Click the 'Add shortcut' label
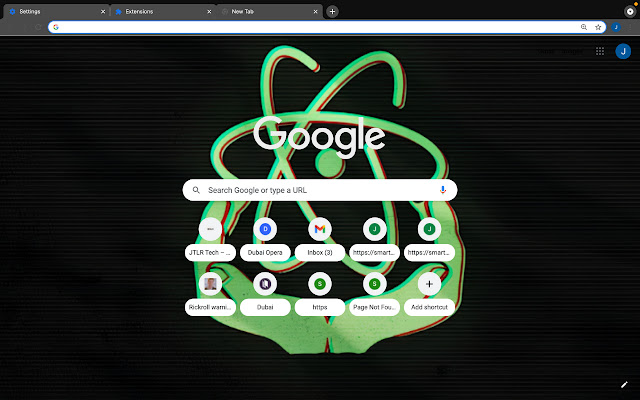 click(429, 307)
